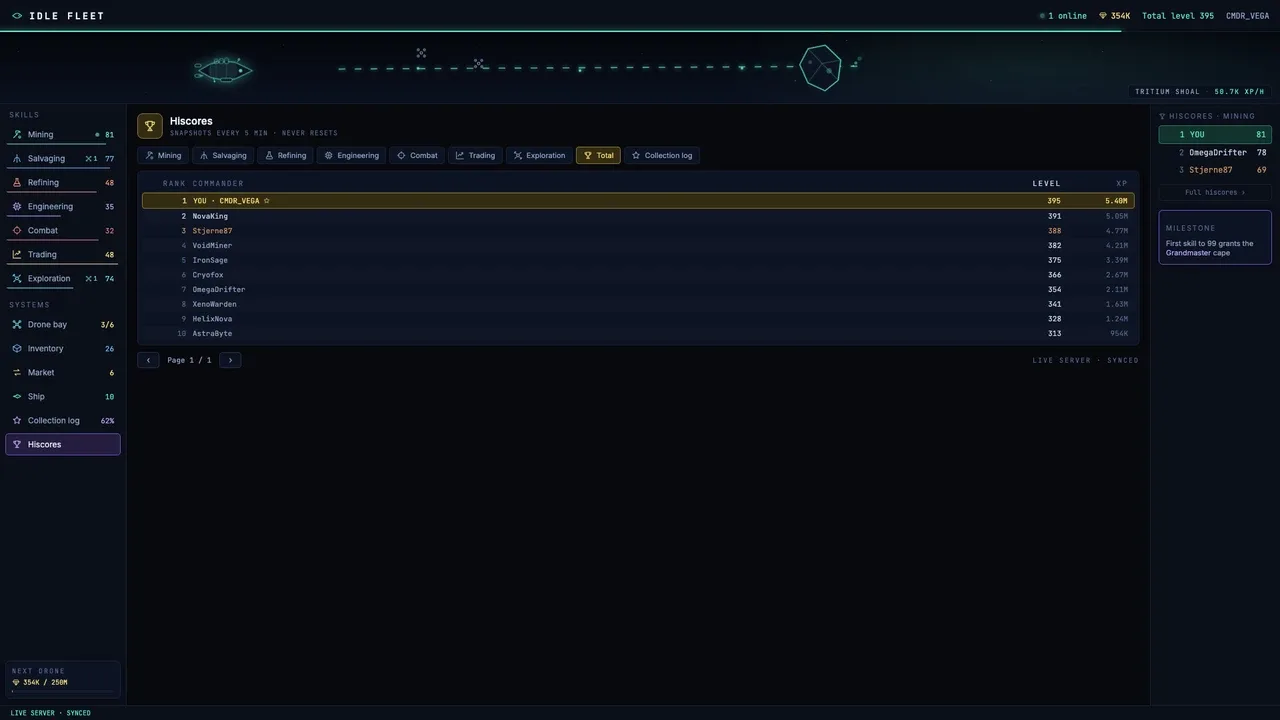Viewport: 1280px width, 720px height.
Task: Open the Mining hiscores tab
Action: (163, 156)
